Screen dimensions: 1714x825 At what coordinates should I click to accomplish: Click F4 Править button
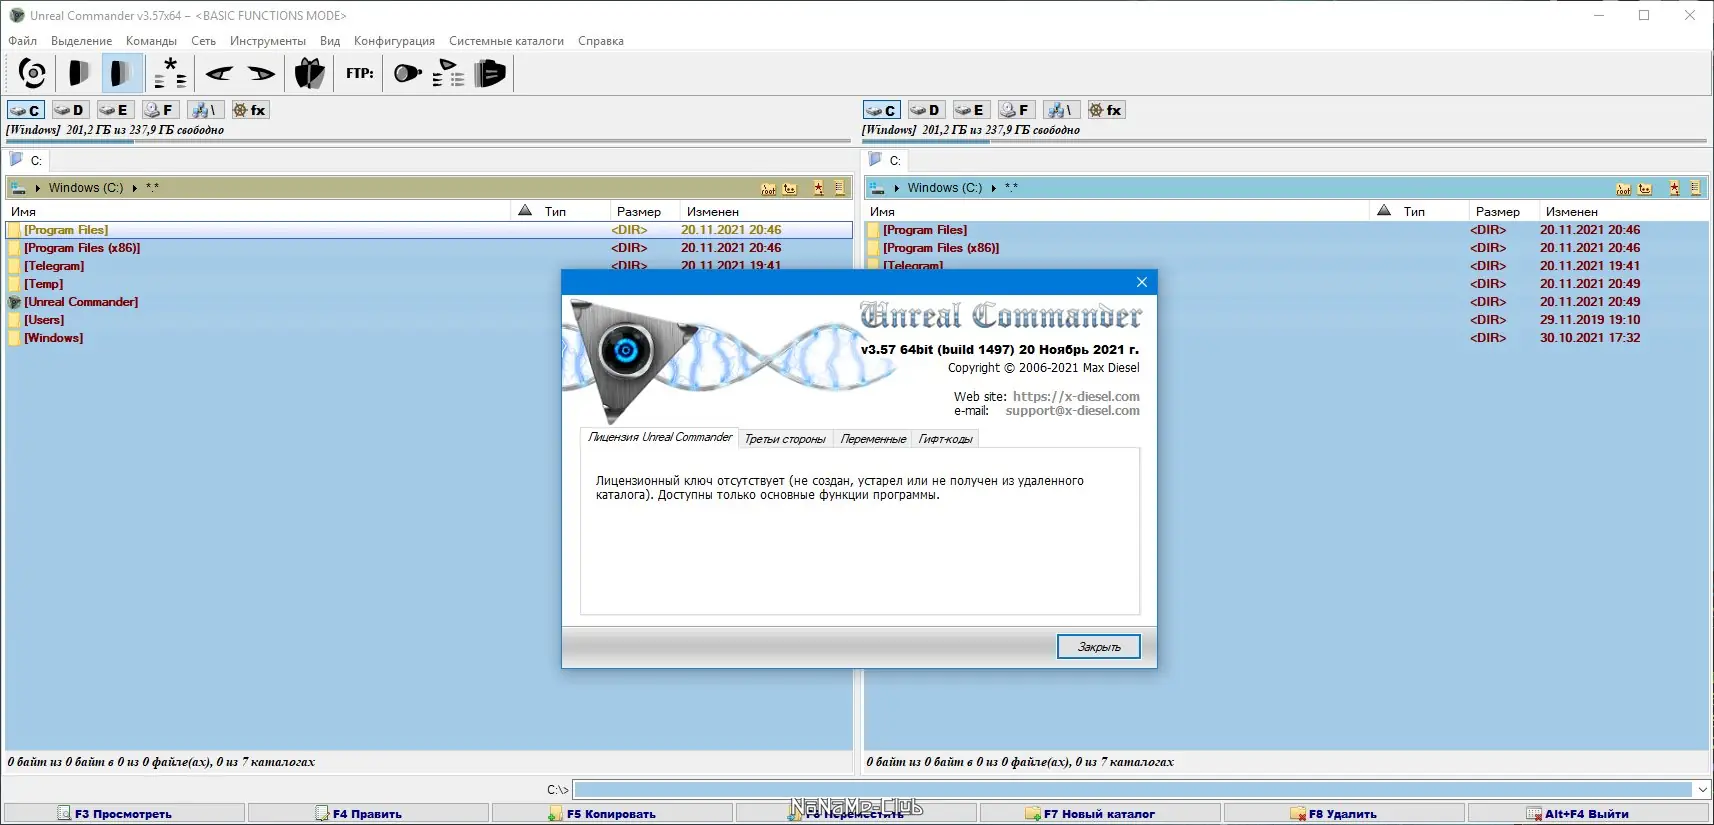[x=368, y=814]
